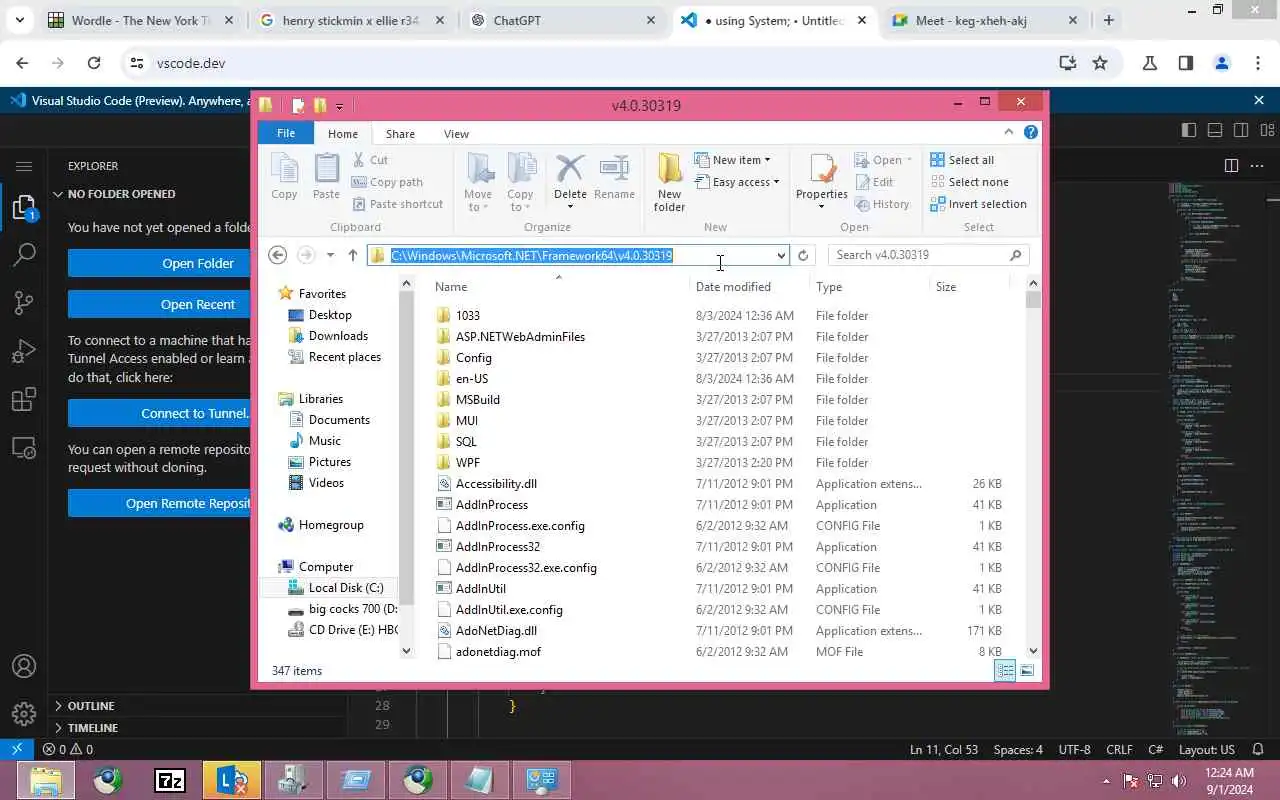
Task: Click Select all in ribbon
Action: click(x=961, y=160)
